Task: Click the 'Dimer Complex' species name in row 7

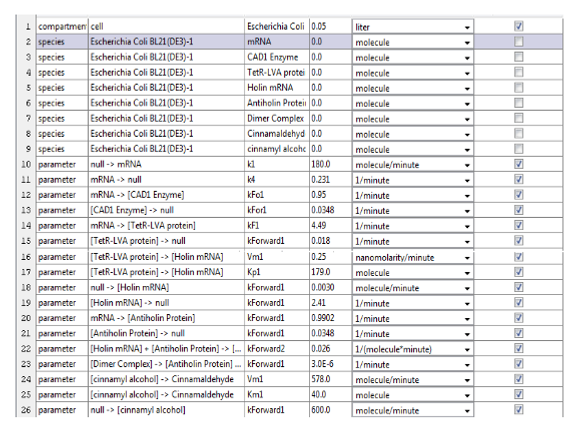Action: point(277,118)
